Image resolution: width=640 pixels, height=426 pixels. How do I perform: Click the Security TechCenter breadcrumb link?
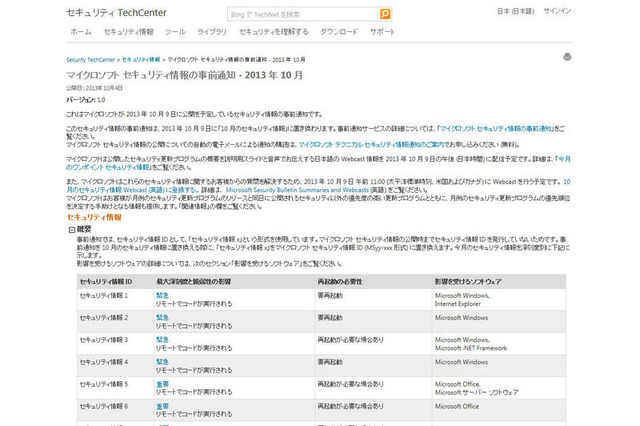[x=91, y=60]
